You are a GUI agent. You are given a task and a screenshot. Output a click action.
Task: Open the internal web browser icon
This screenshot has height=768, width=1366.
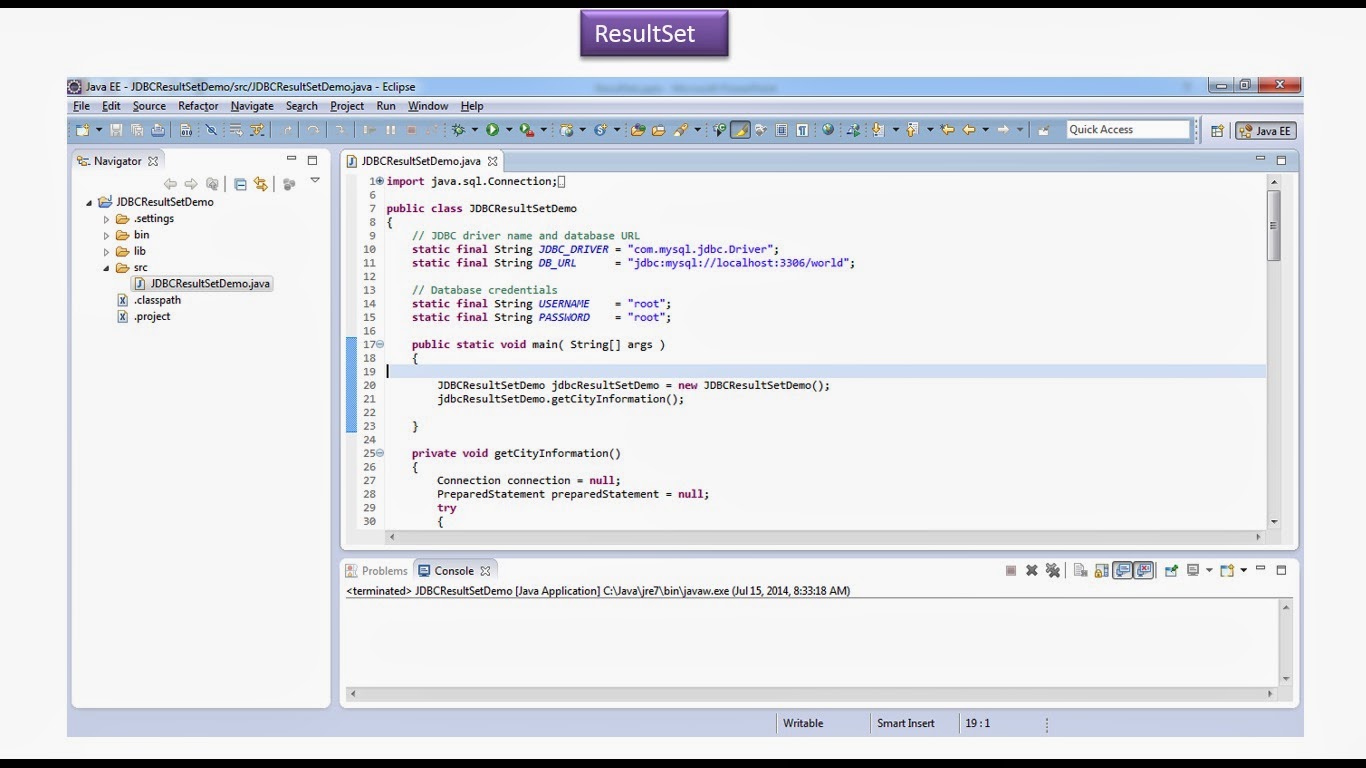point(828,130)
